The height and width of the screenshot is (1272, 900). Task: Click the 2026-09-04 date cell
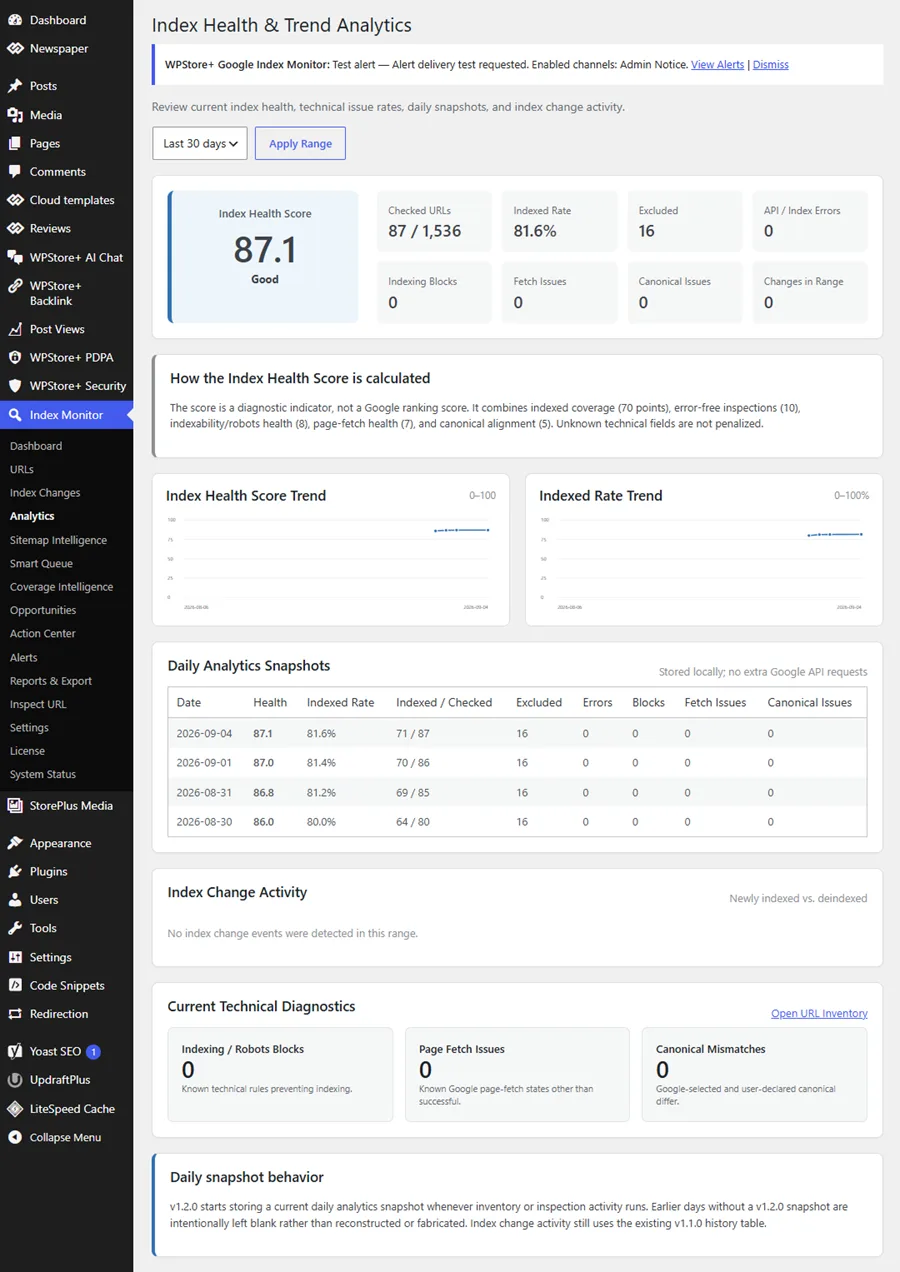click(x=204, y=733)
